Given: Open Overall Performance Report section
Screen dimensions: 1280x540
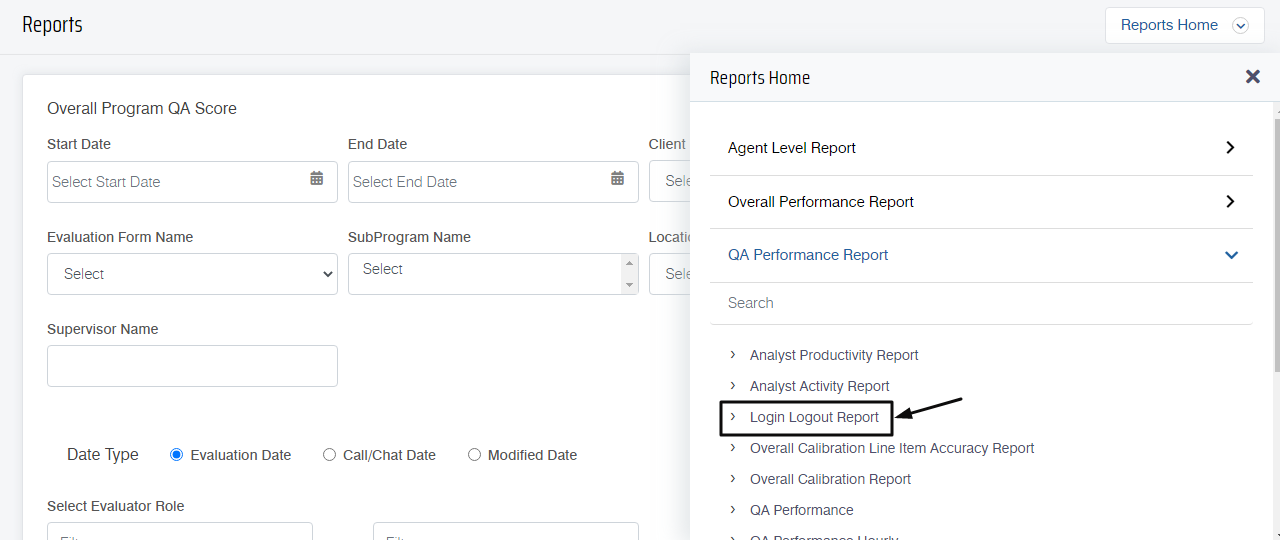Looking at the screenshot, I should (x=981, y=202).
